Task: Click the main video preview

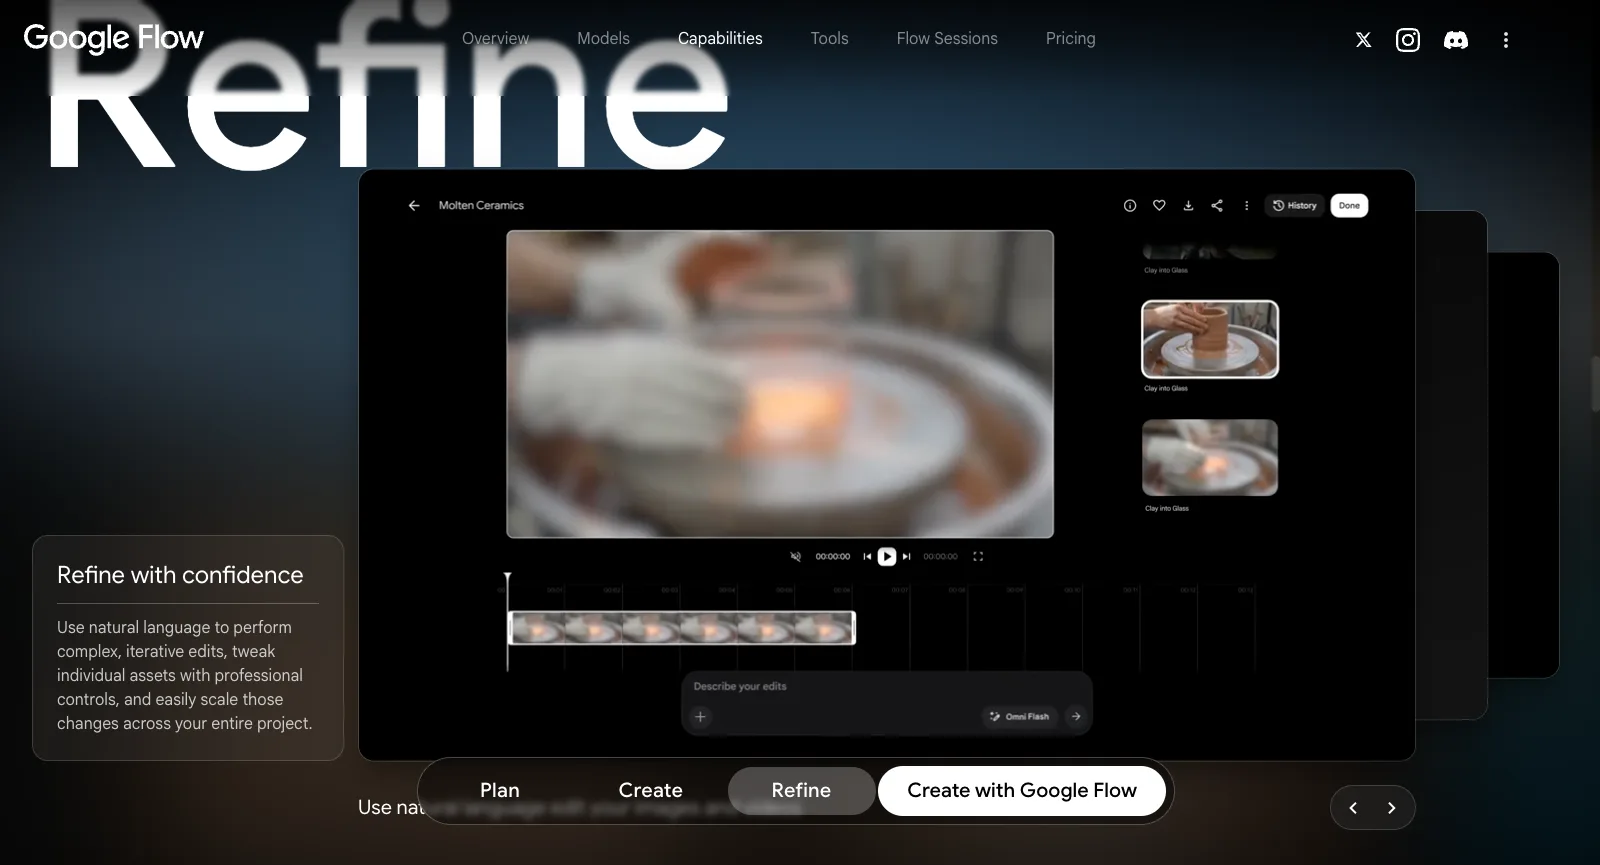Action: click(780, 384)
